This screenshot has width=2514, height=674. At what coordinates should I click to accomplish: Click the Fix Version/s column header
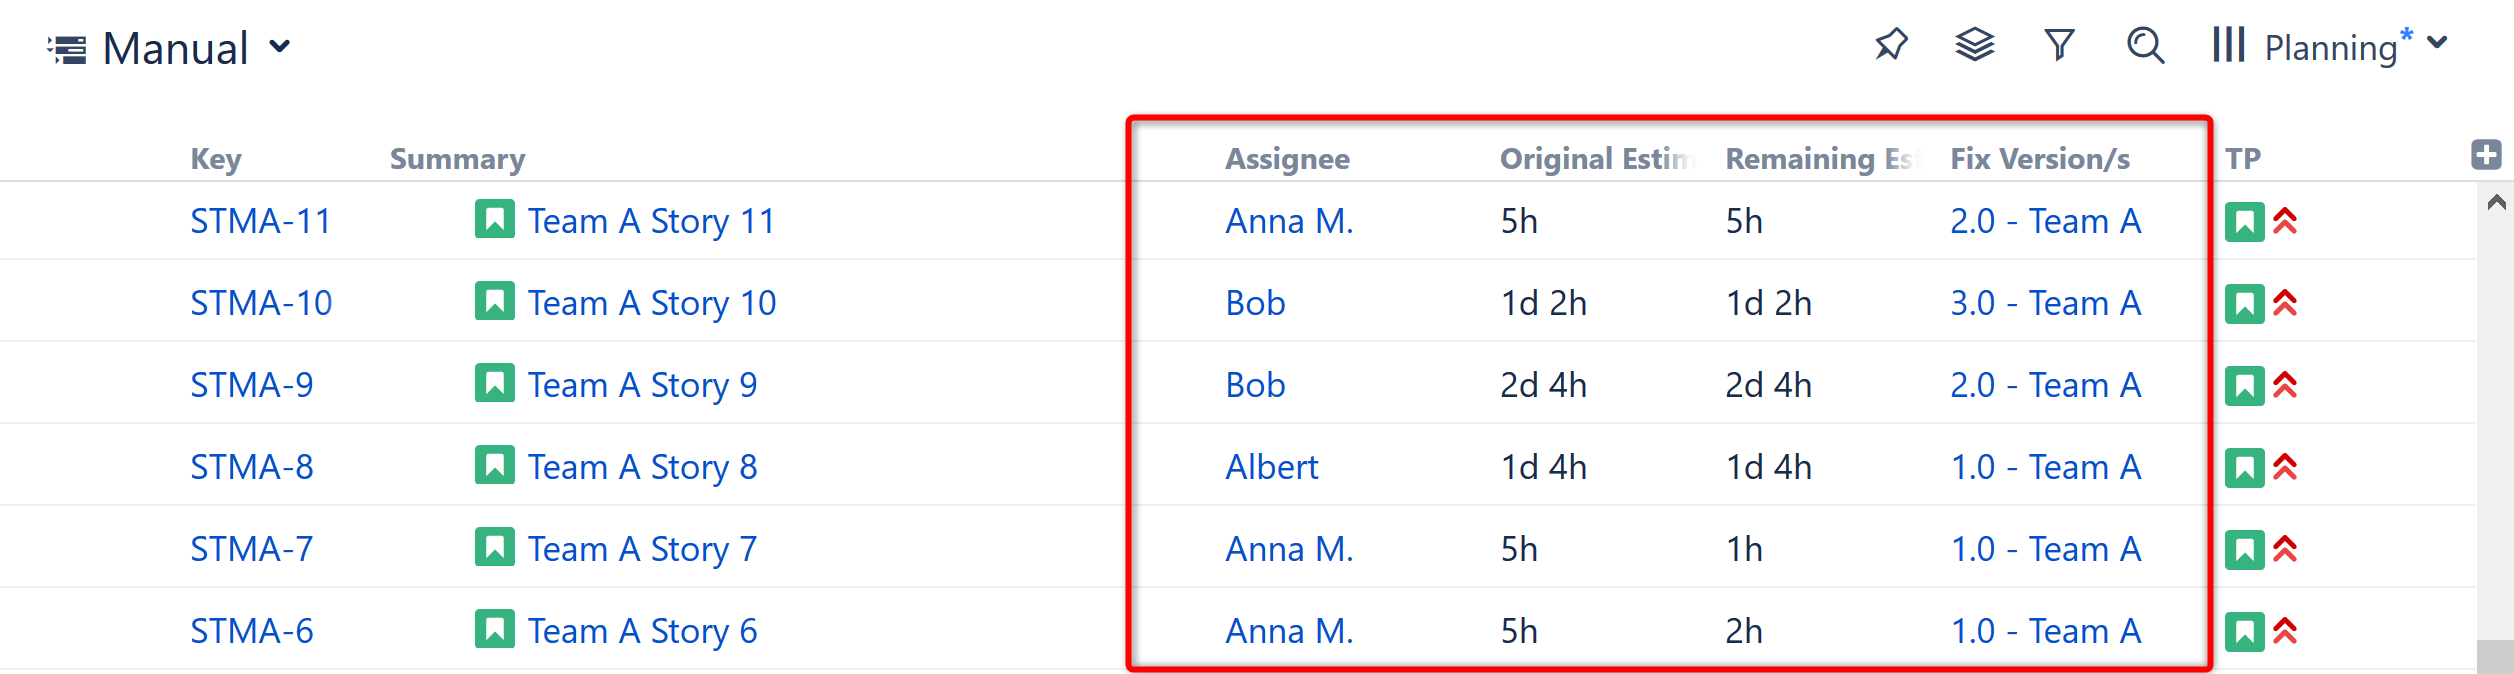tap(2040, 159)
